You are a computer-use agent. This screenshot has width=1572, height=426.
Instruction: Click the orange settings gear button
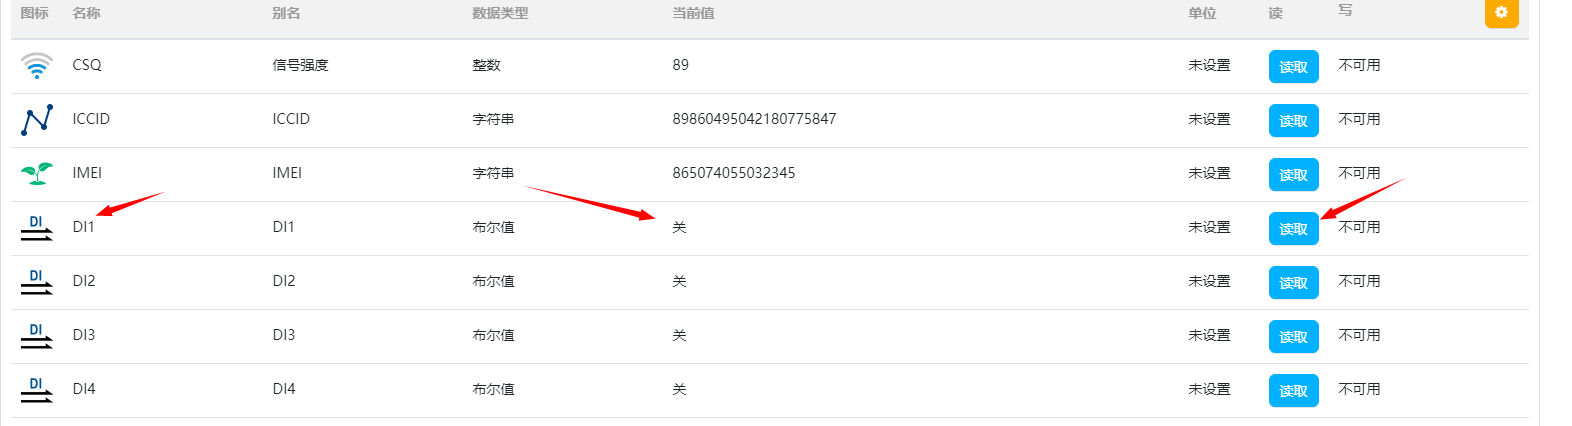pos(1500,13)
